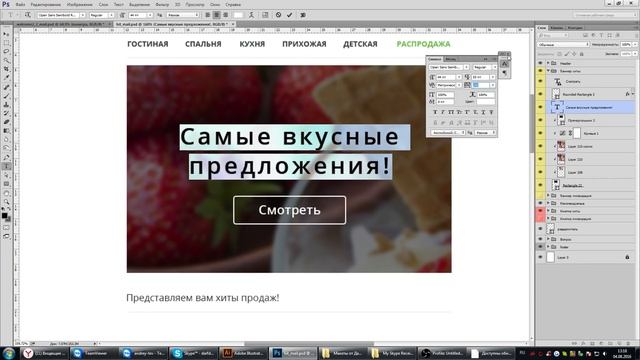The height and width of the screenshot is (360, 640).
Task: Open Skype from the taskbar
Action: (x=193, y=353)
